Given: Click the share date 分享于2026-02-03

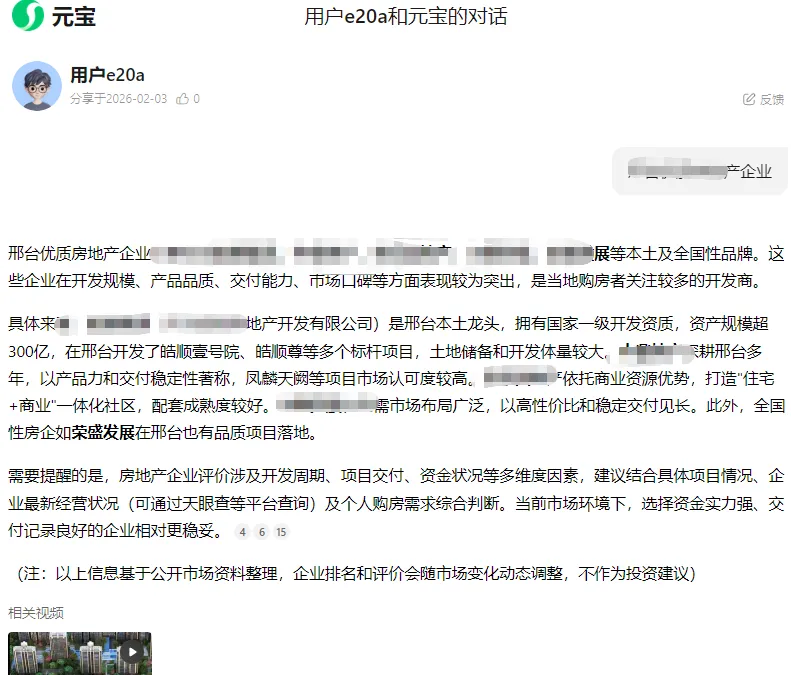Looking at the screenshot, I should pos(119,99).
